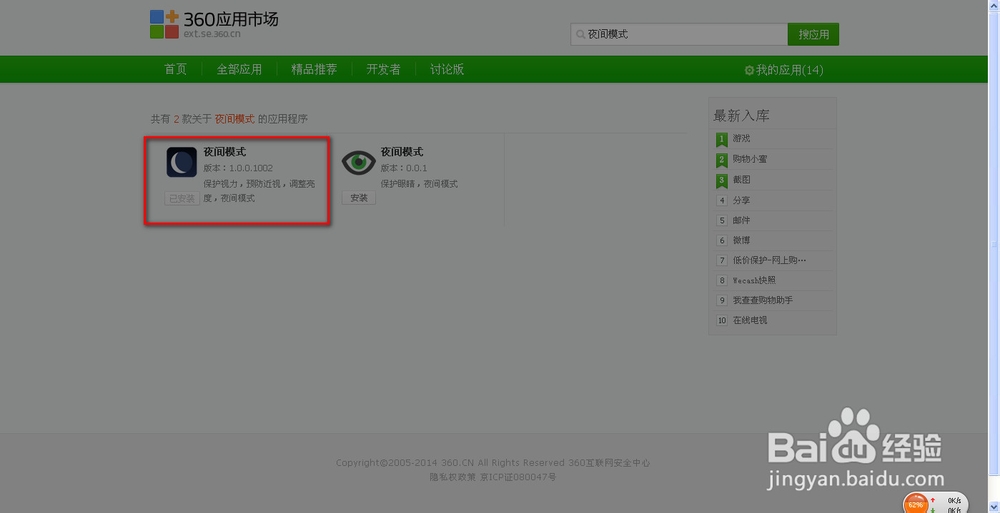
Task: Open the 讨论版 nav item
Action: pyautogui.click(x=447, y=70)
